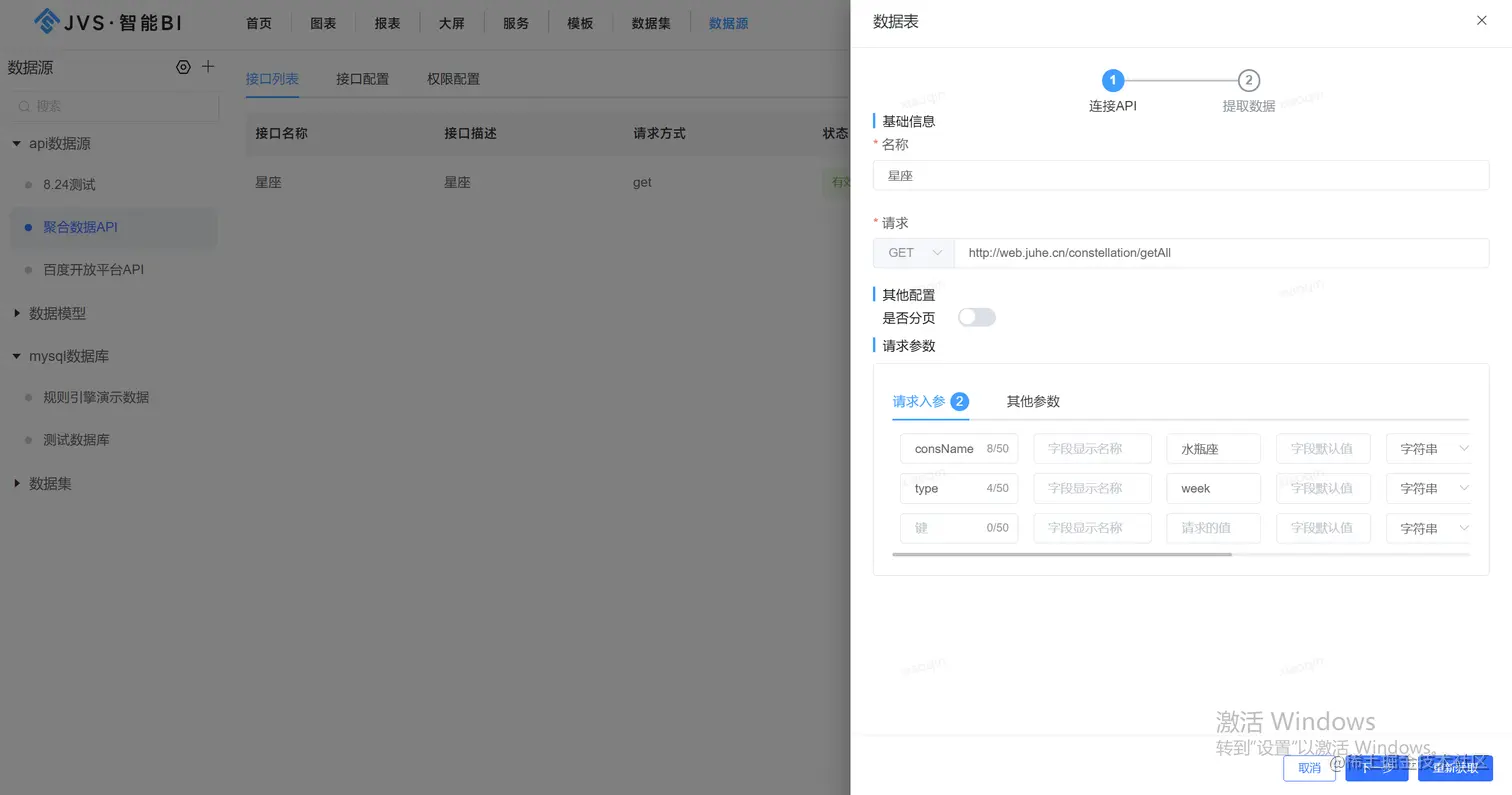Click 字段默认值 field in type row
This screenshot has width=1512, height=795.
[1323, 488]
